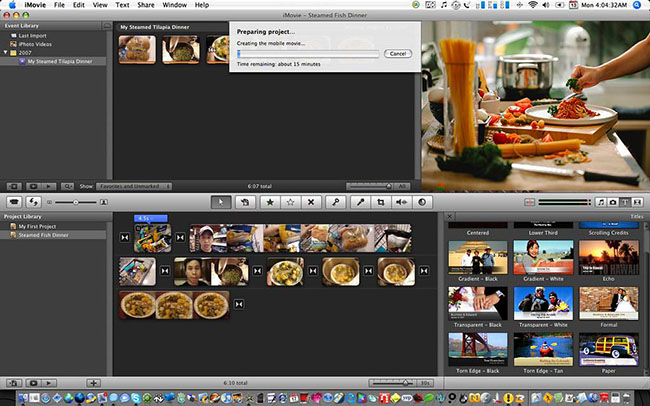Screen dimensions: 650x406
Task: Click the add selection to project tool
Action: click(245, 202)
